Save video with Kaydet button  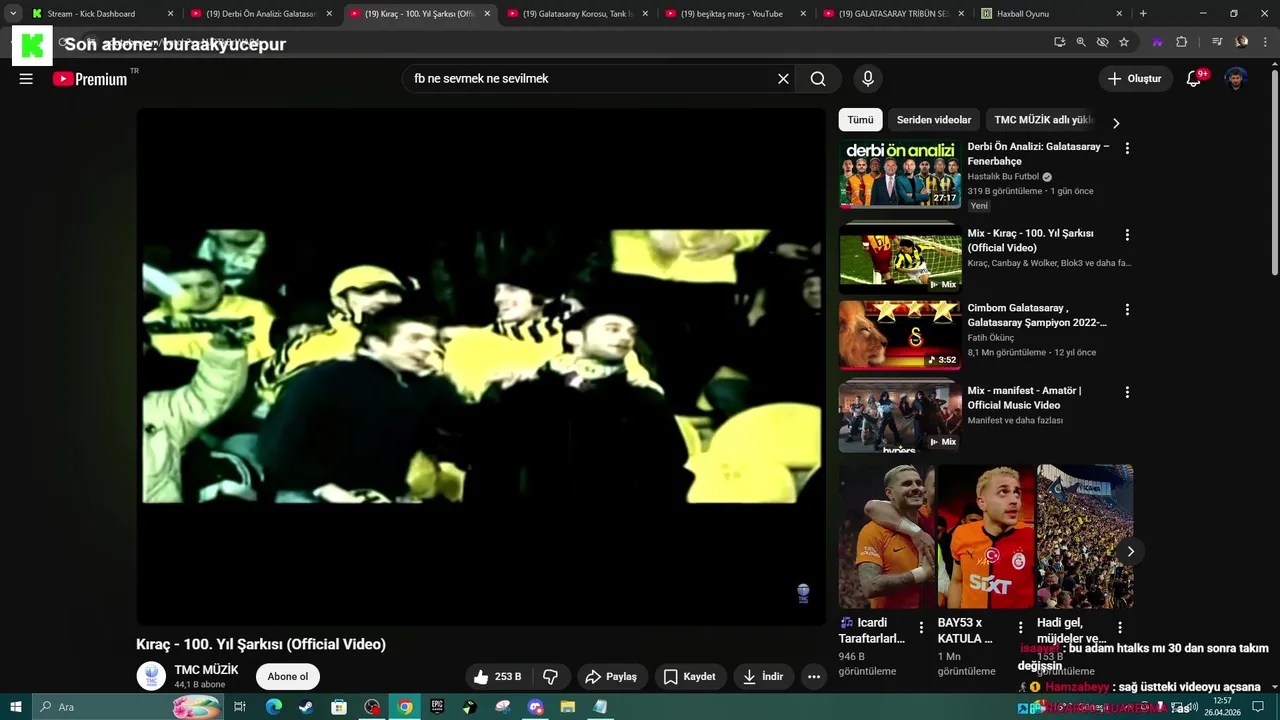690,677
